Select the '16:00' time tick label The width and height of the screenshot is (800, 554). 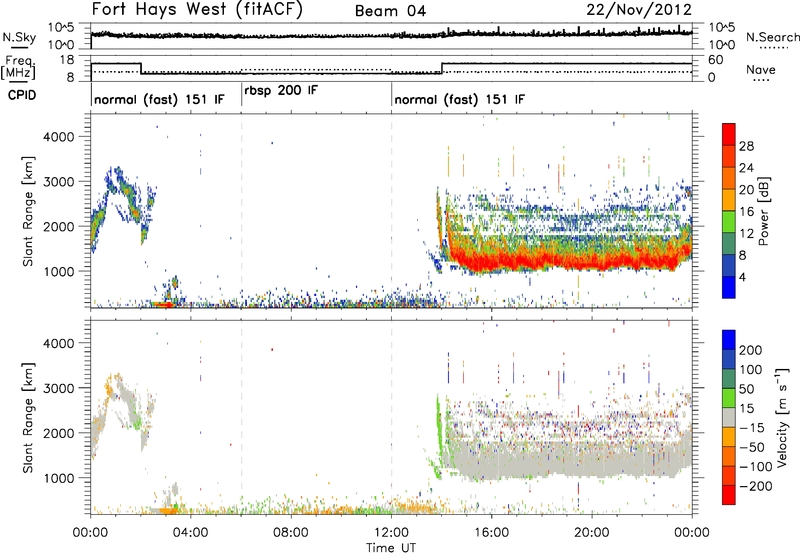[491, 533]
